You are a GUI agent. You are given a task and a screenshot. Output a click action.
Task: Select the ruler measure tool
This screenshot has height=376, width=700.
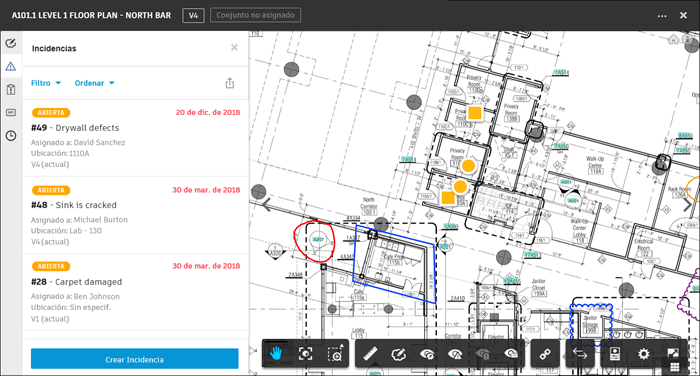pos(370,354)
